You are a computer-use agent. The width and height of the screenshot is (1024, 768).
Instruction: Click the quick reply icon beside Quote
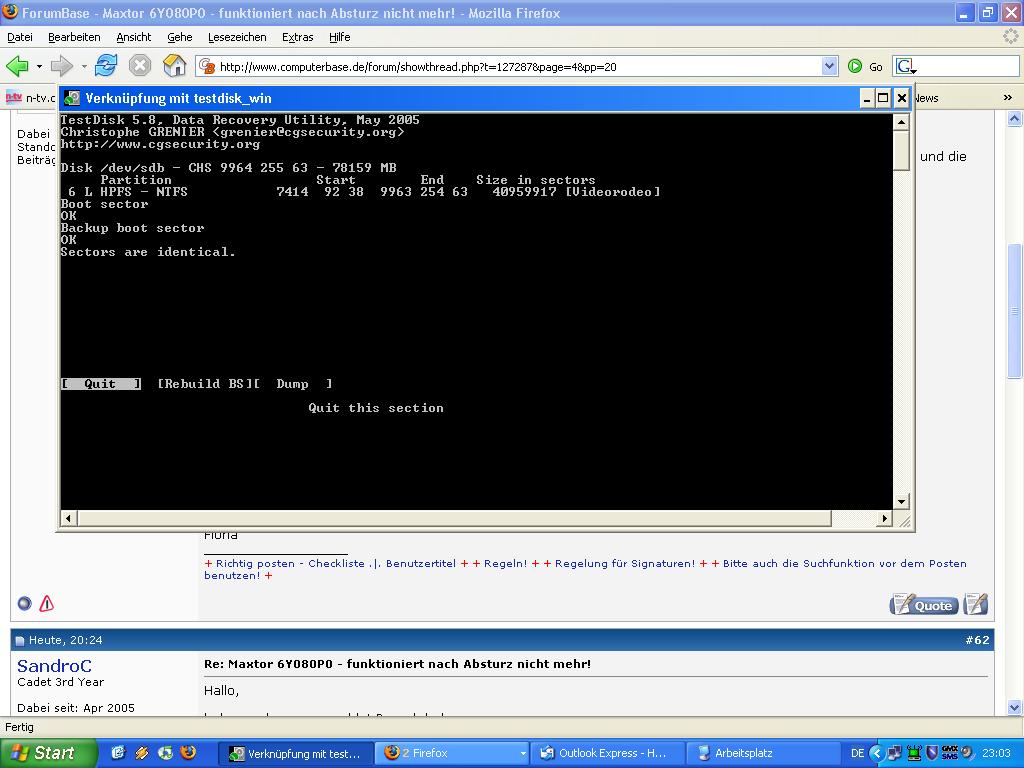976,605
